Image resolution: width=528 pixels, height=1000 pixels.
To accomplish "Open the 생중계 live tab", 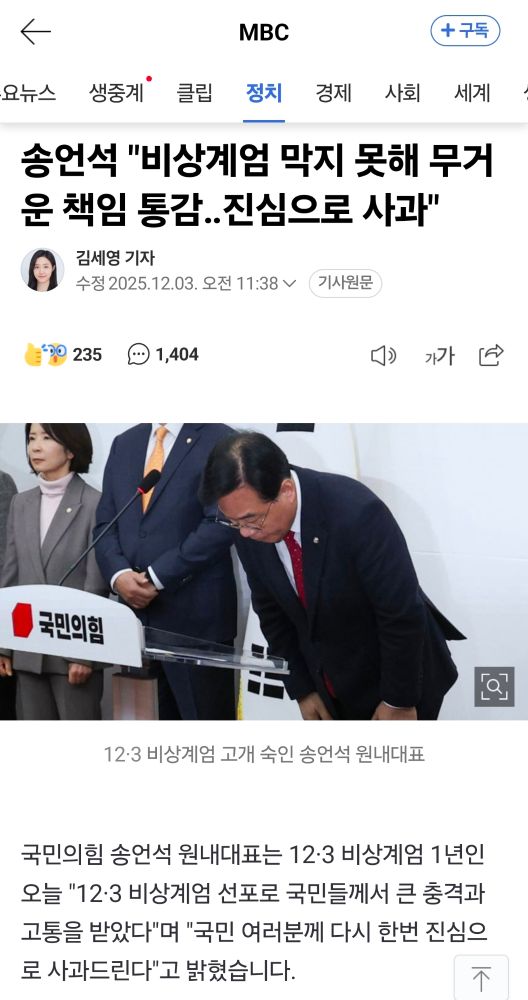I will pyautogui.click(x=116, y=93).
